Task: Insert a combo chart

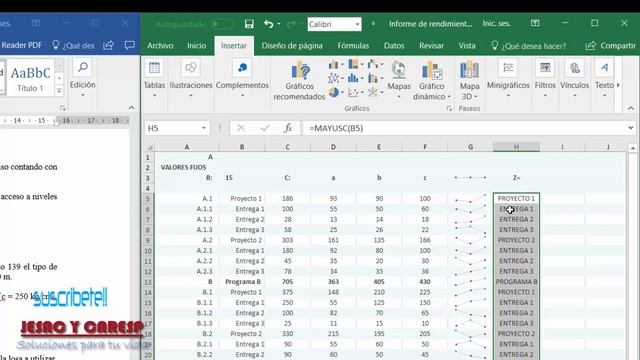Action: (375, 78)
